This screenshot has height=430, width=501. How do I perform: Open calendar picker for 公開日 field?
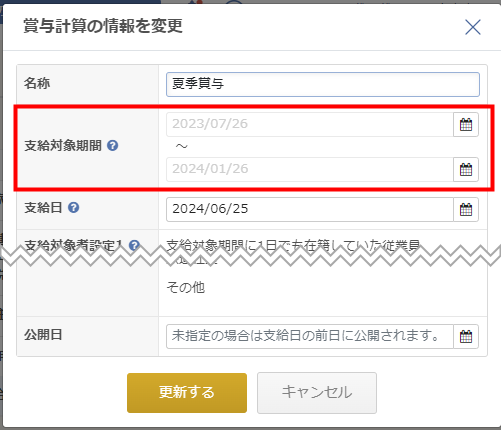coord(466,336)
